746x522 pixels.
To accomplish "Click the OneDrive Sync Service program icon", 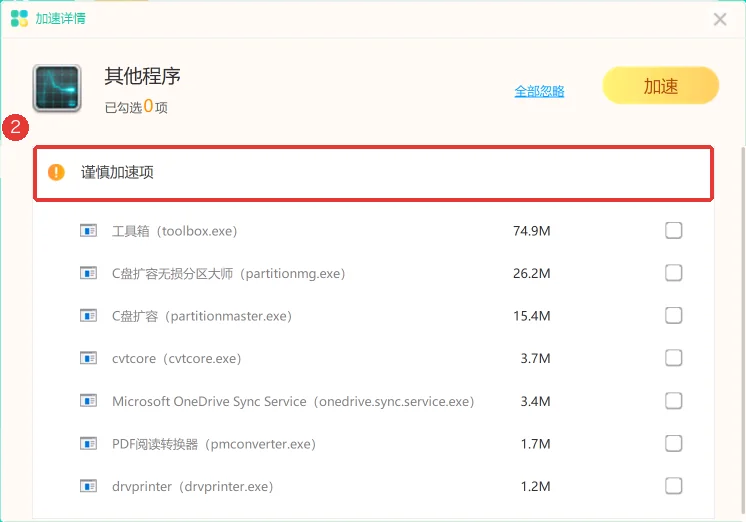I will point(88,401).
